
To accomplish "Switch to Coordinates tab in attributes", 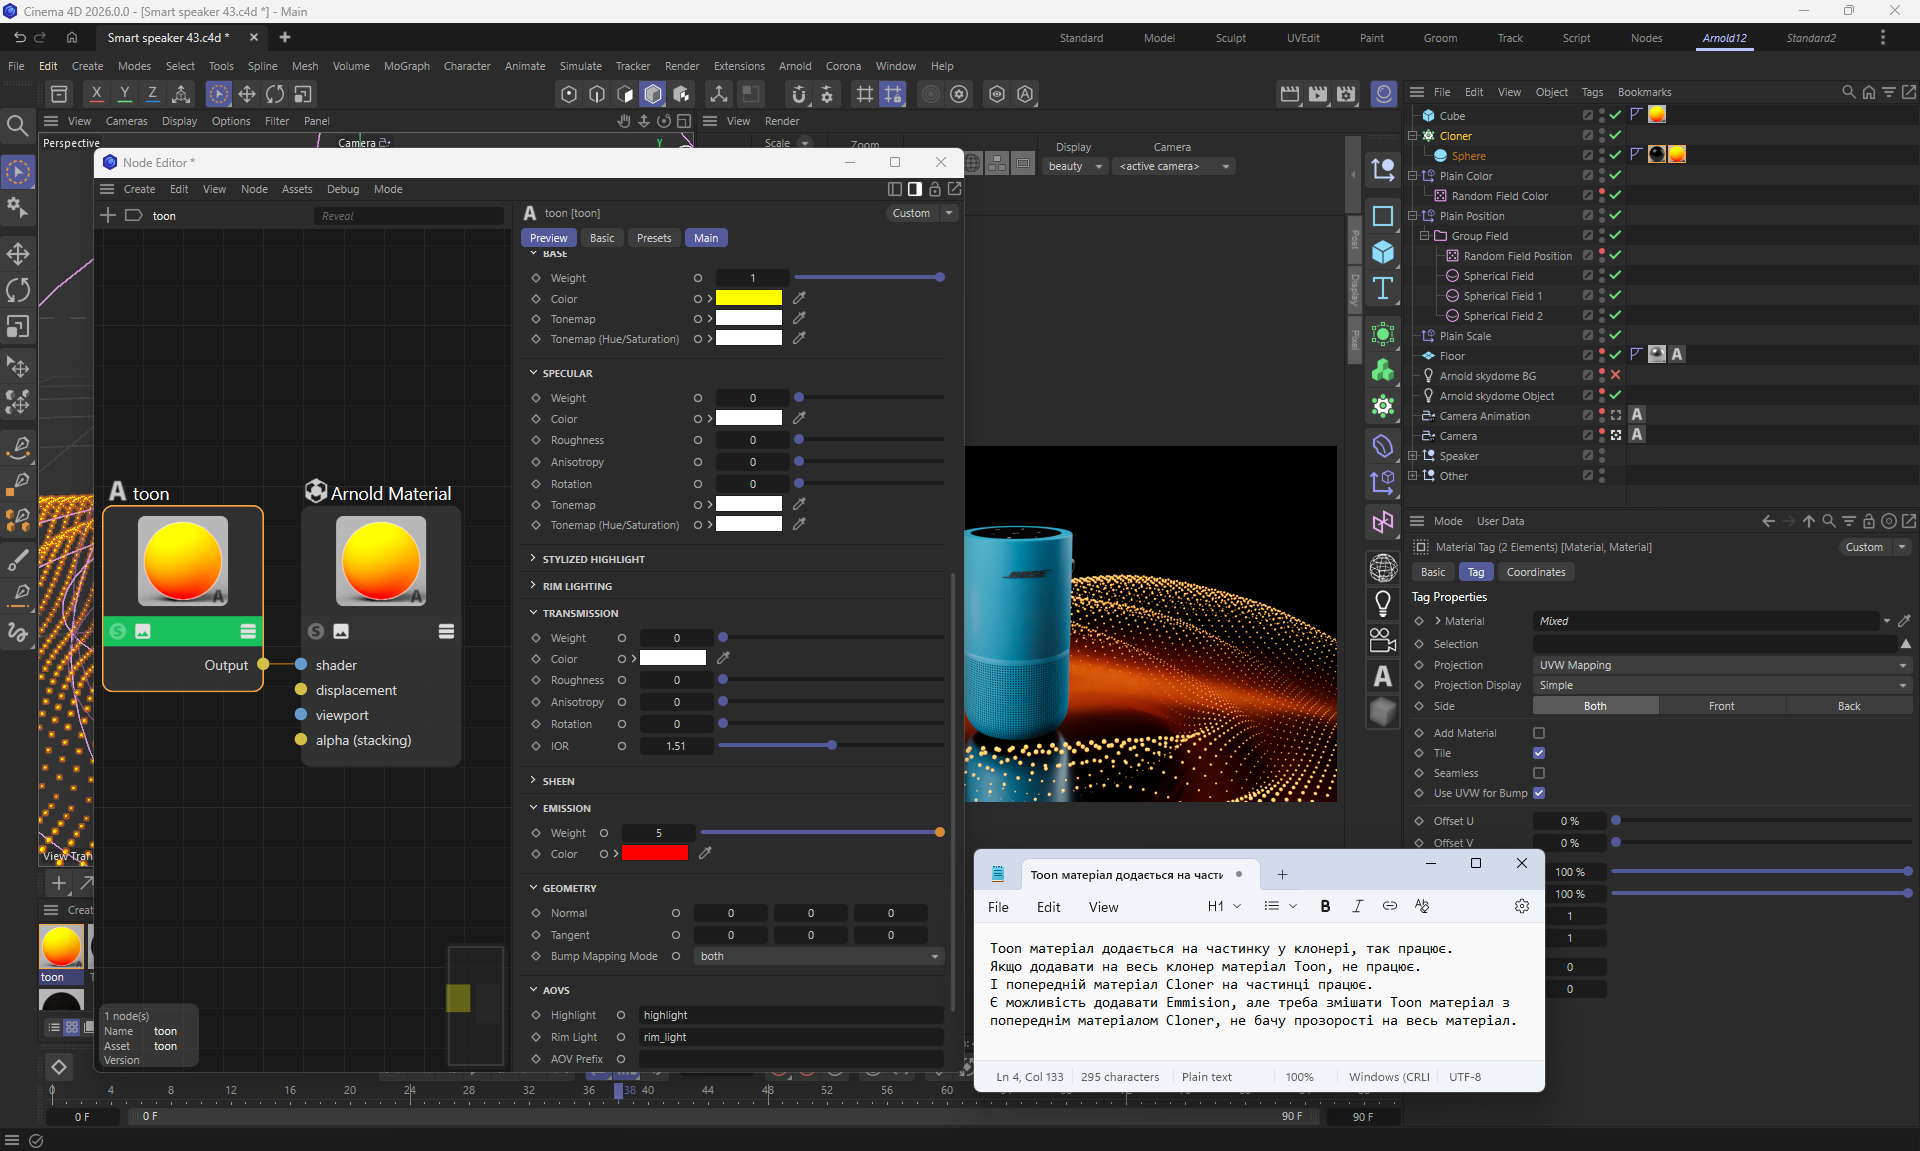I will [1535, 572].
